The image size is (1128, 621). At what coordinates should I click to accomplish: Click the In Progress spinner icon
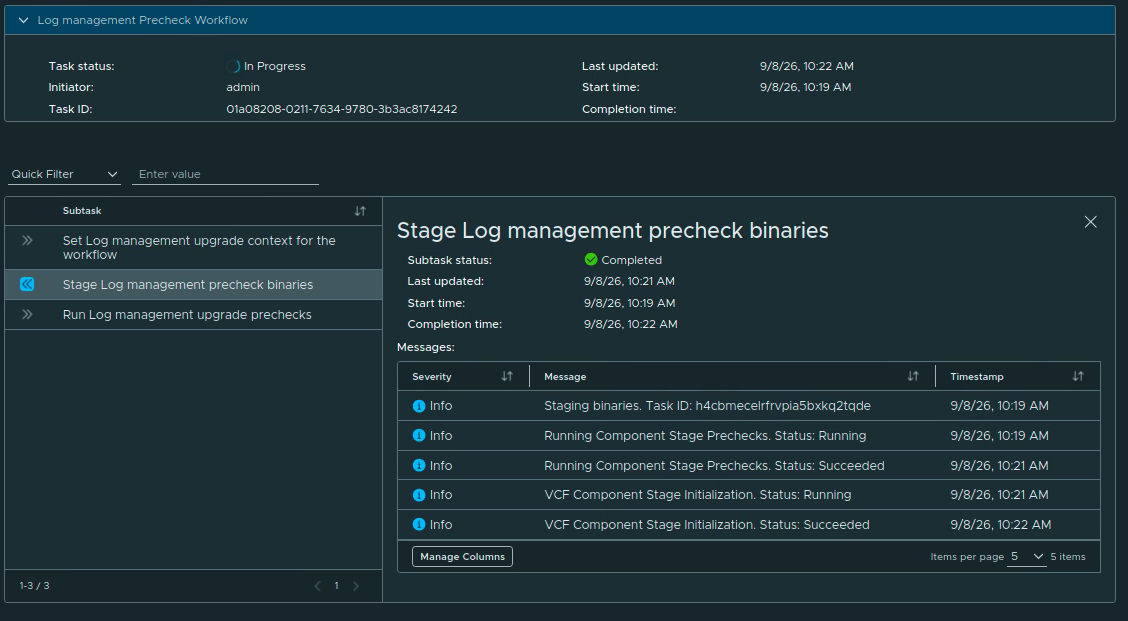click(233, 66)
